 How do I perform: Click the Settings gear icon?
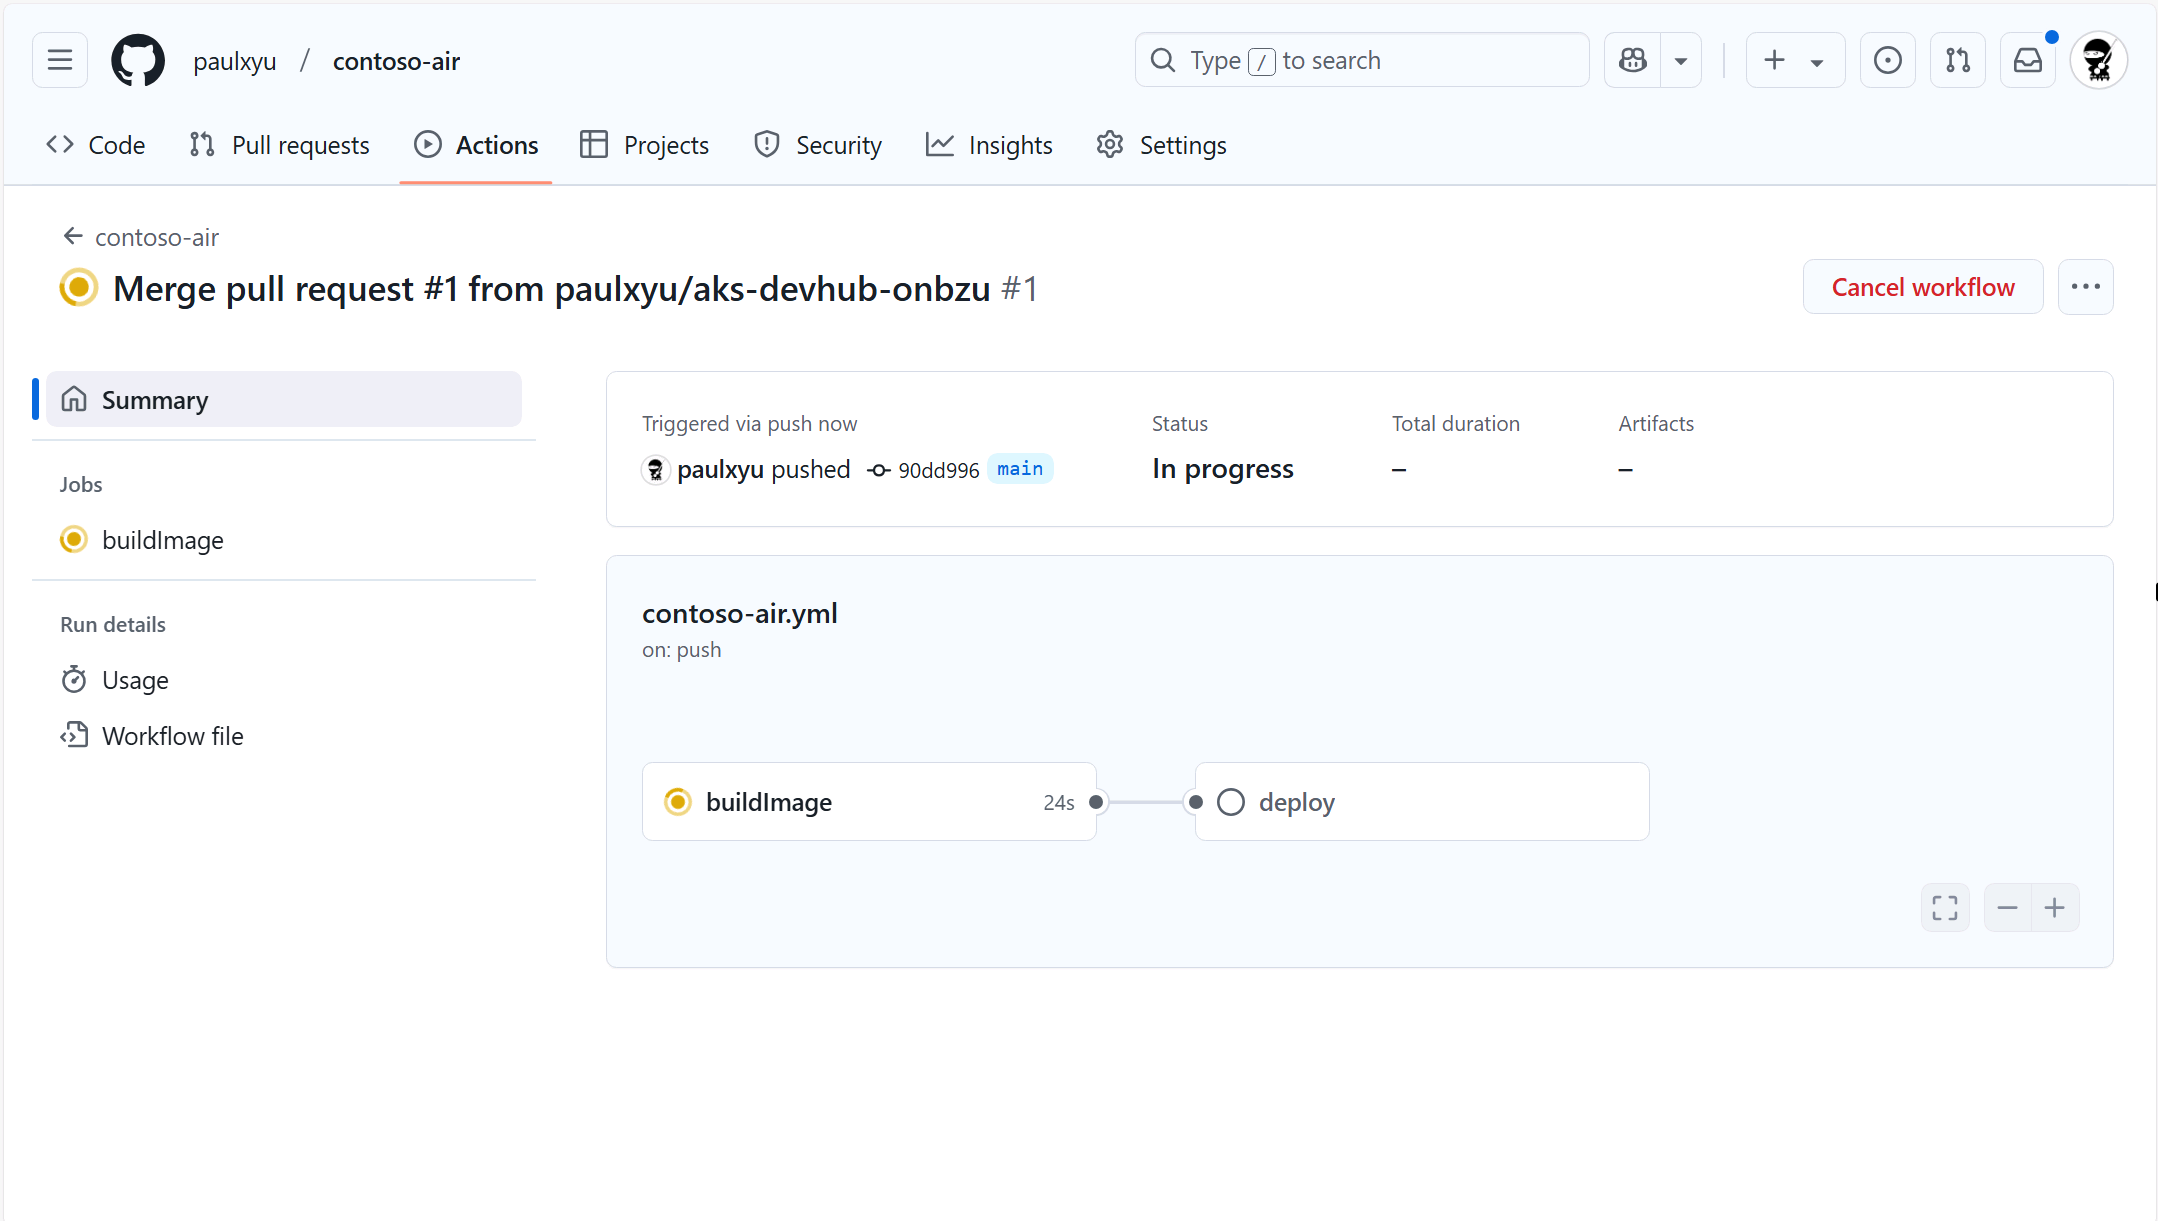click(x=1110, y=145)
